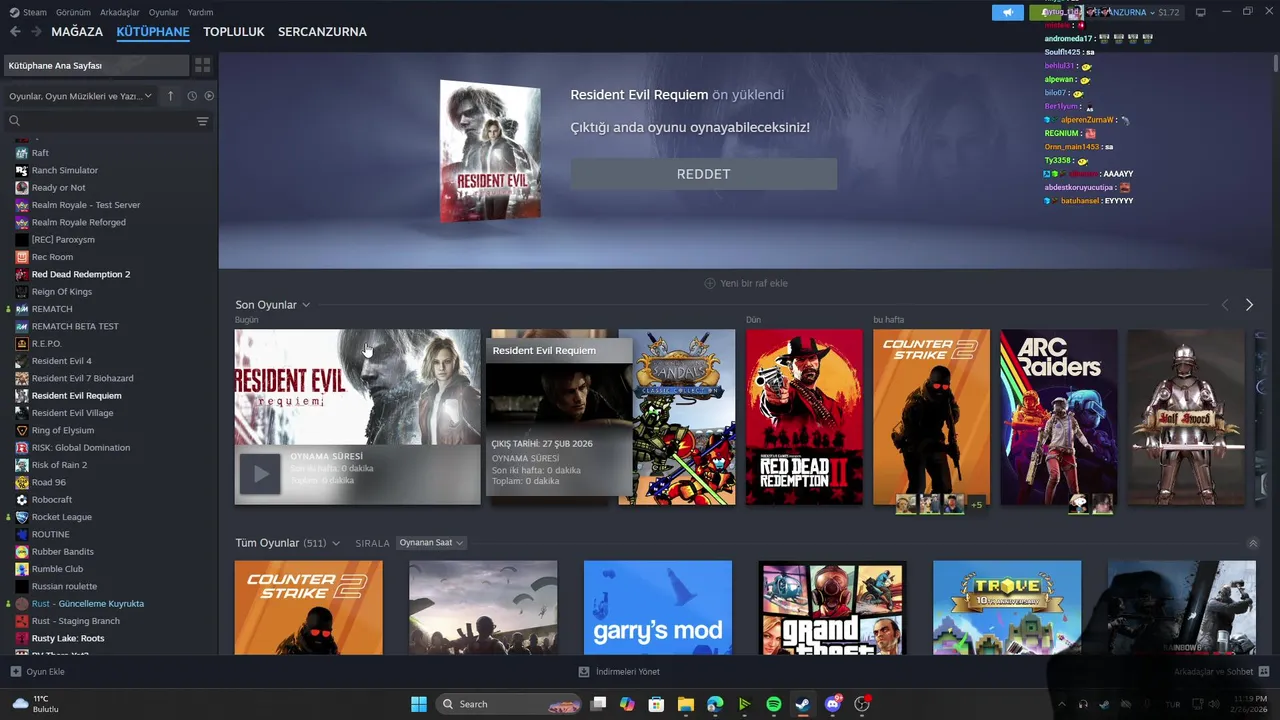Click into the library search field
This screenshot has width=1280, height=720.
pos(108,121)
